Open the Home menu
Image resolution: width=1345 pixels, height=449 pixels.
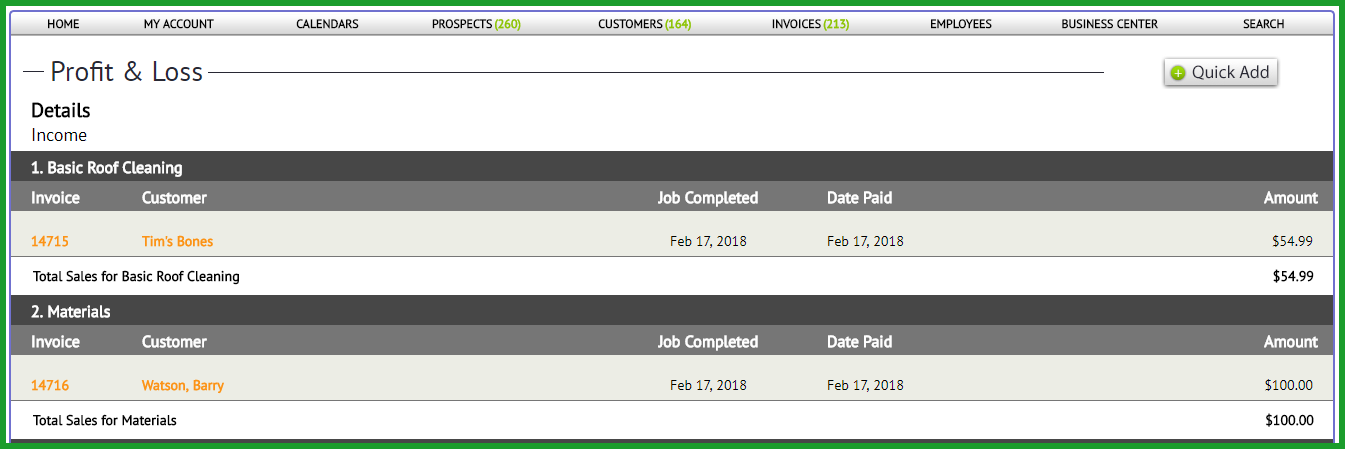point(63,24)
